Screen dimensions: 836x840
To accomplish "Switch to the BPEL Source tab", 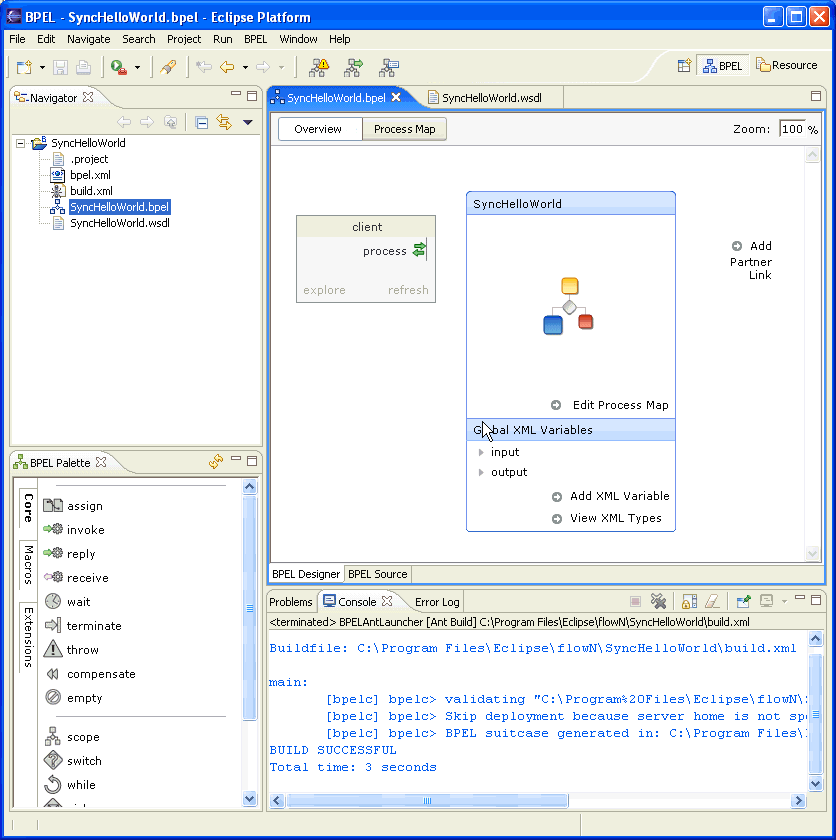I will pos(378,574).
